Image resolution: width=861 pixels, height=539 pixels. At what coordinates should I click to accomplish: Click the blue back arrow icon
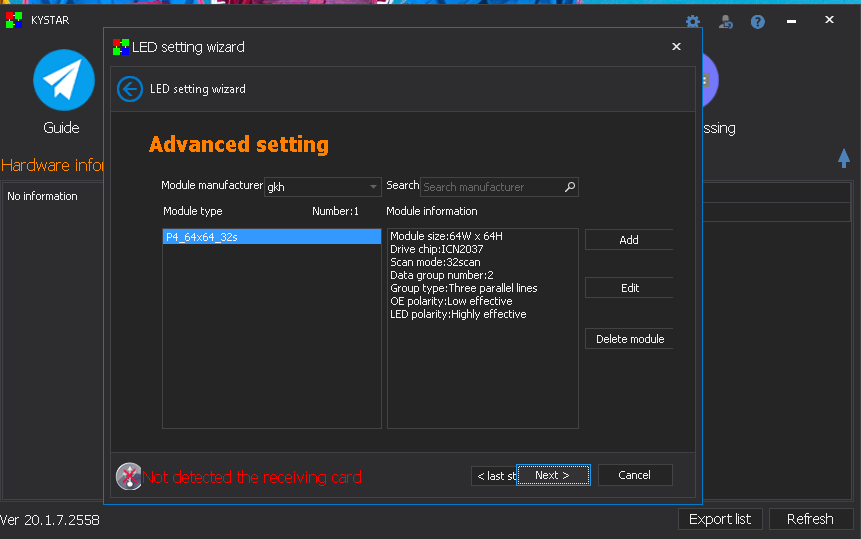click(x=129, y=89)
